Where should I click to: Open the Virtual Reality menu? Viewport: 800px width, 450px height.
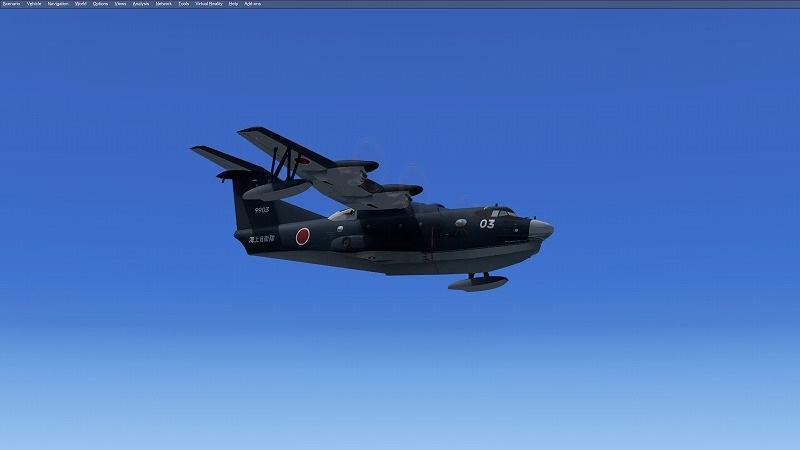209,4
